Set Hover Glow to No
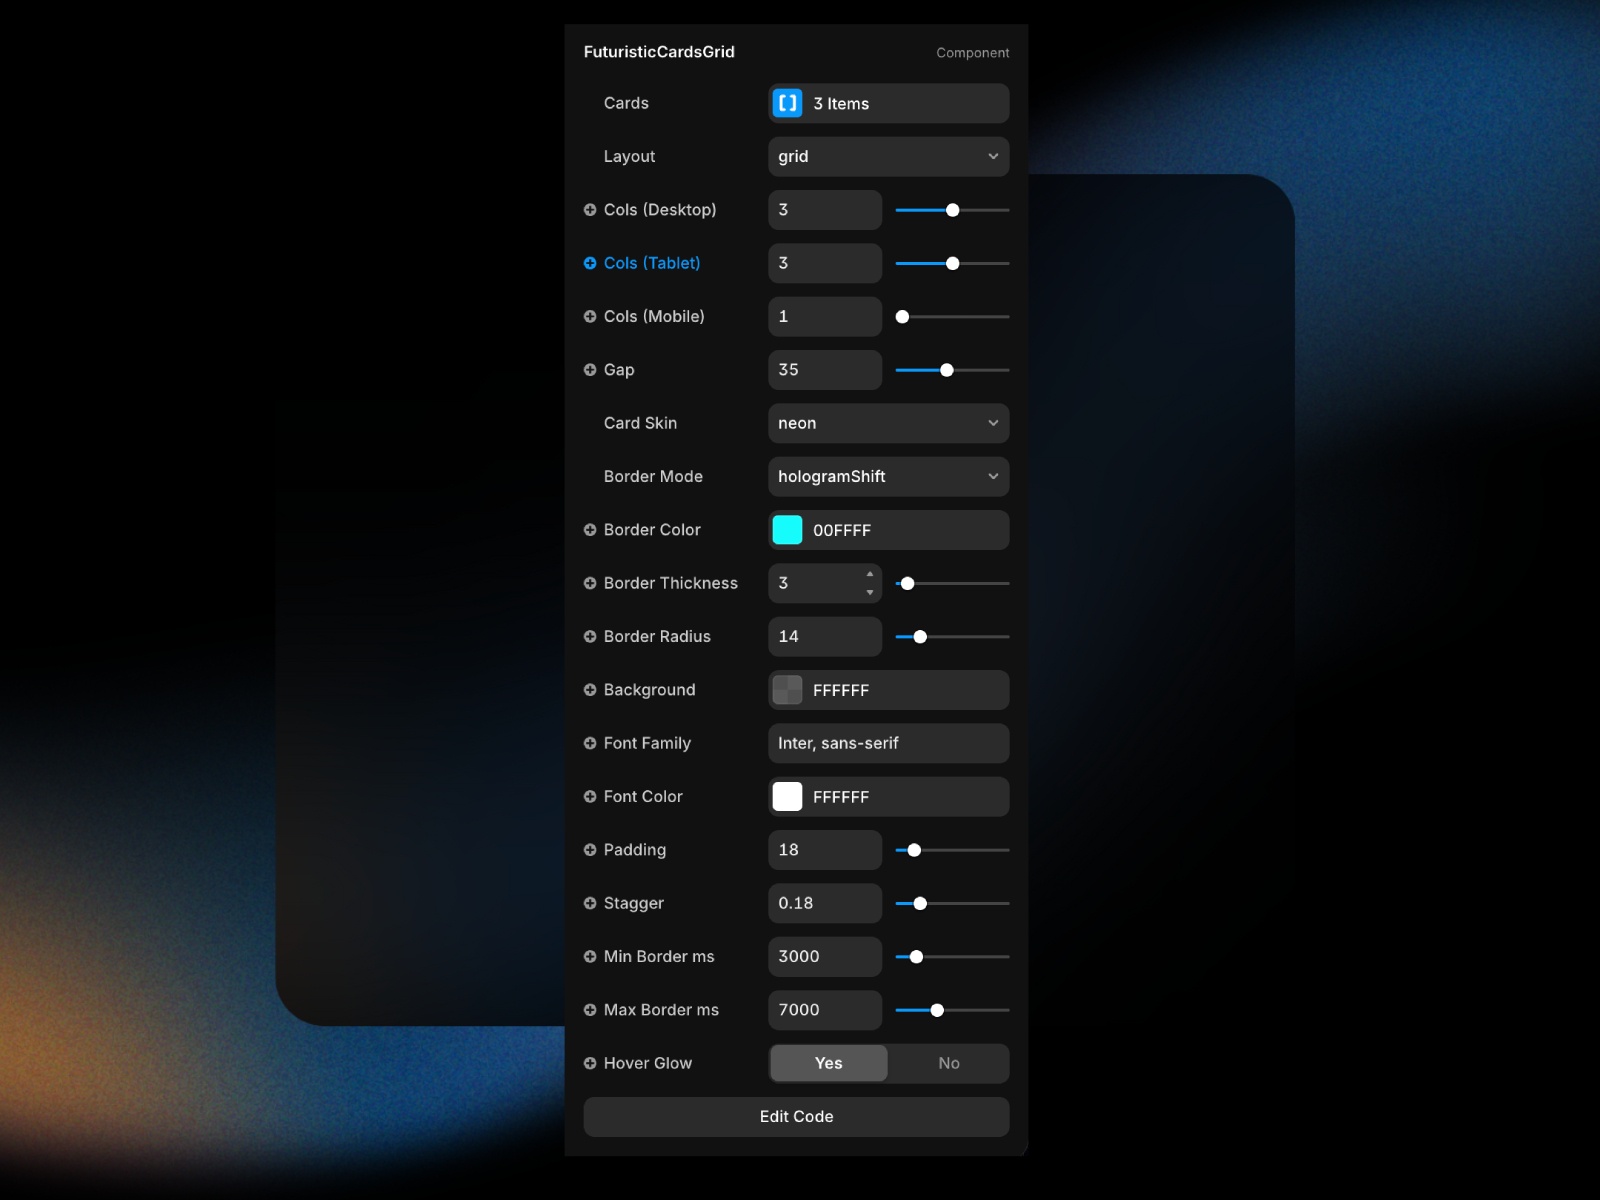This screenshot has height=1200, width=1600. coord(948,1063)
